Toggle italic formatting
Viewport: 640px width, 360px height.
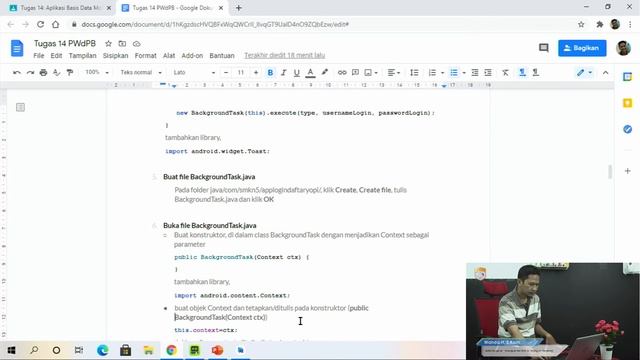(283, 73)
